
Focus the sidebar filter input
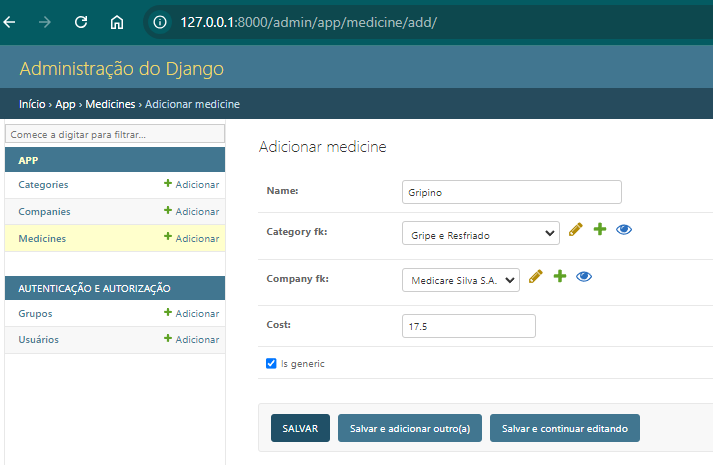click(115, 134)
